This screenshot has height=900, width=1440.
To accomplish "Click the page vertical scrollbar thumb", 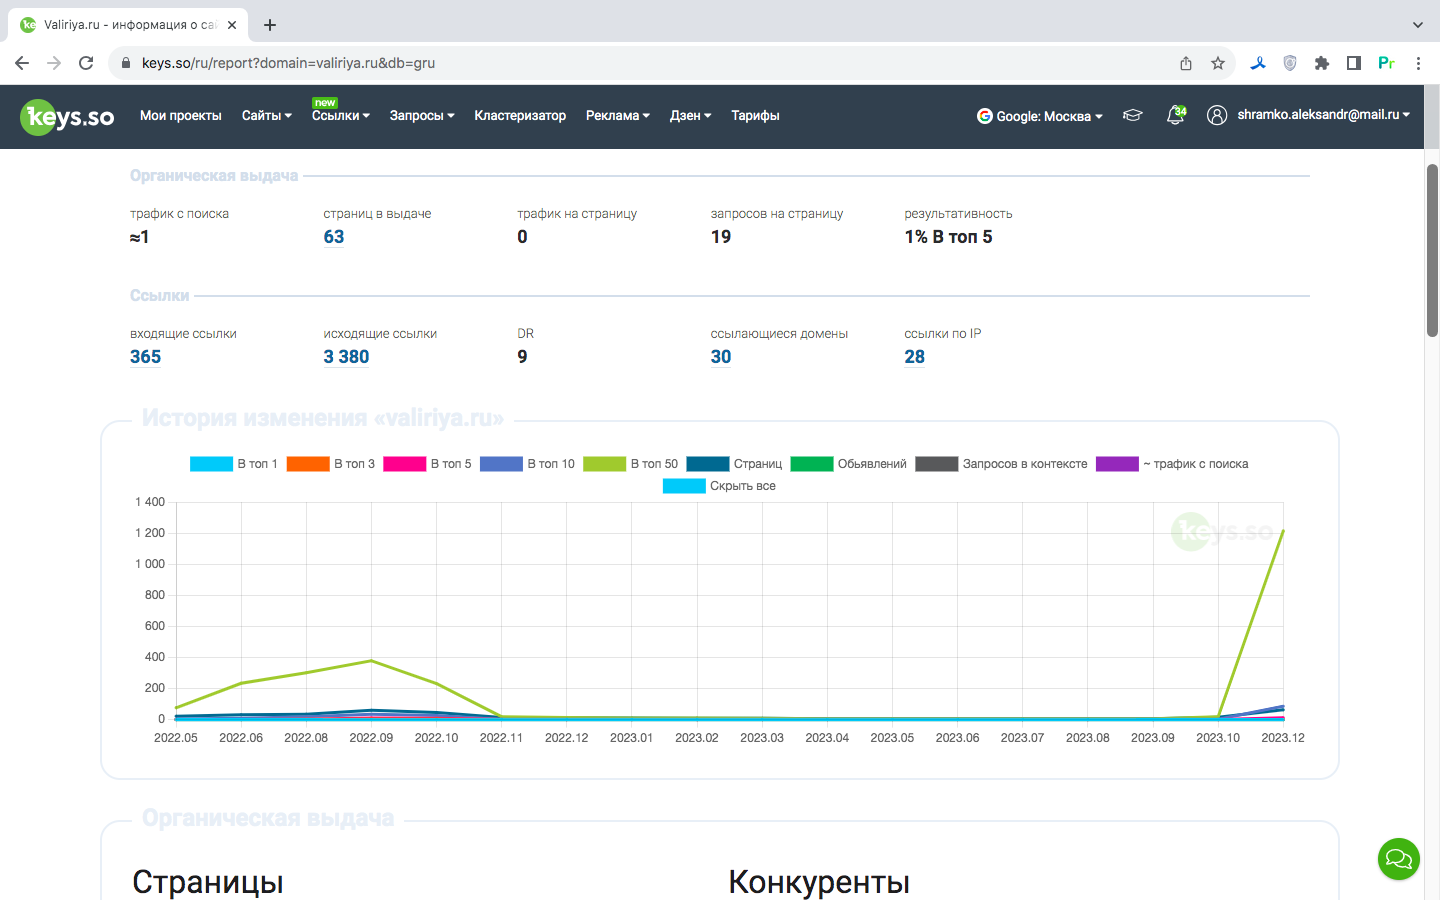I will pos(1432,250).
